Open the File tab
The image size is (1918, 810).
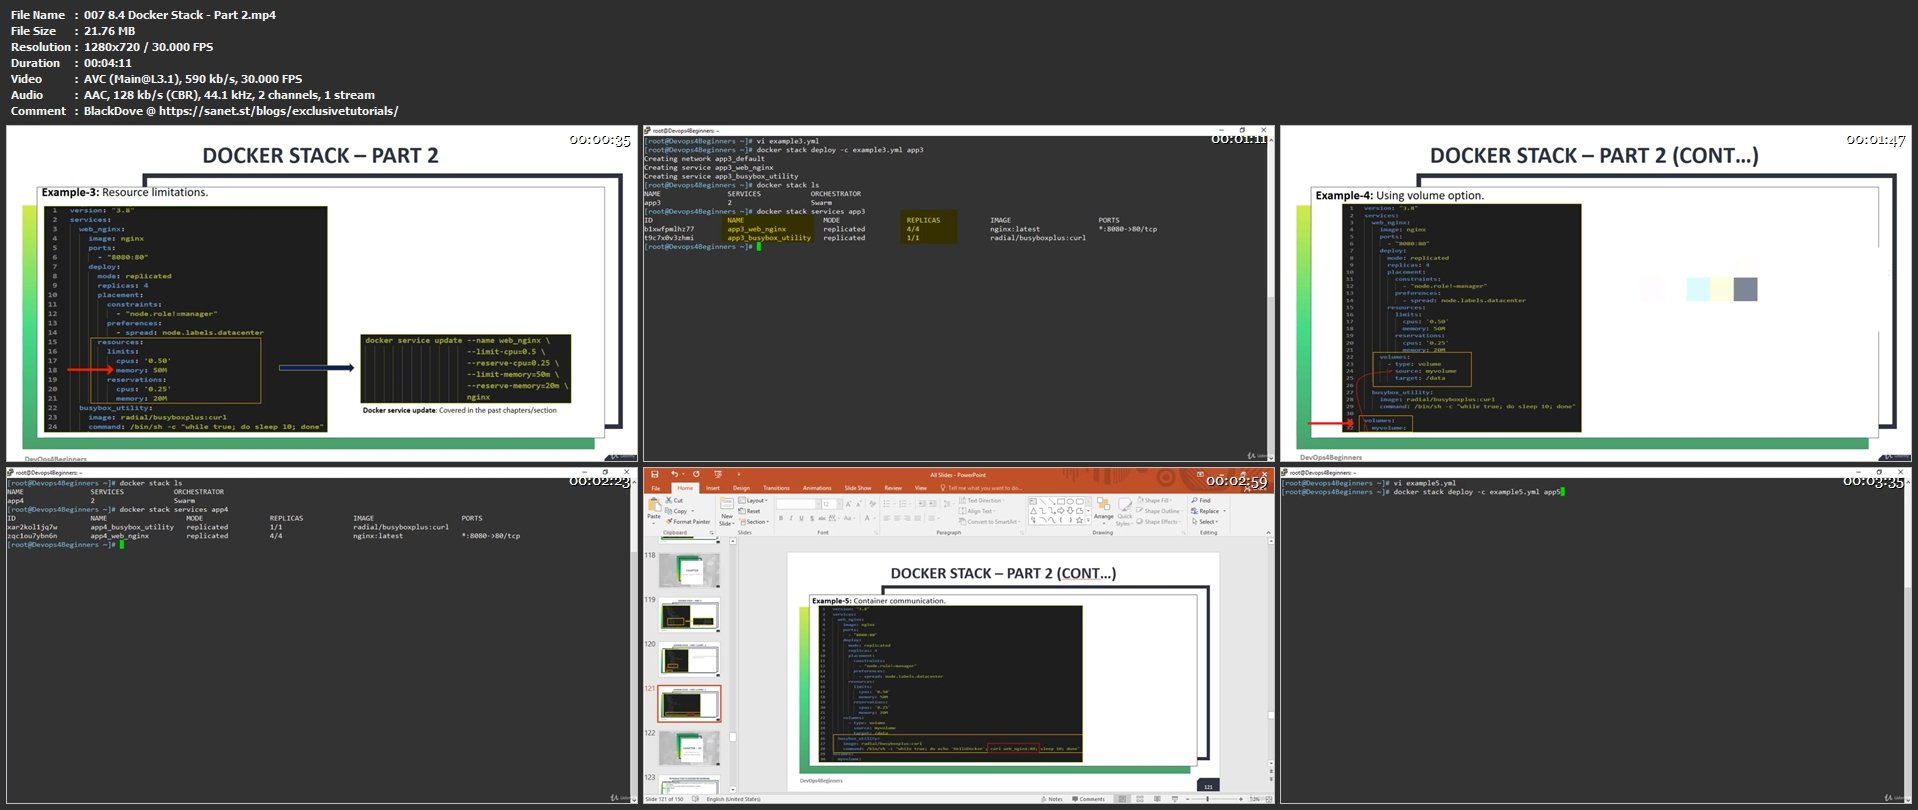(655, 488)
